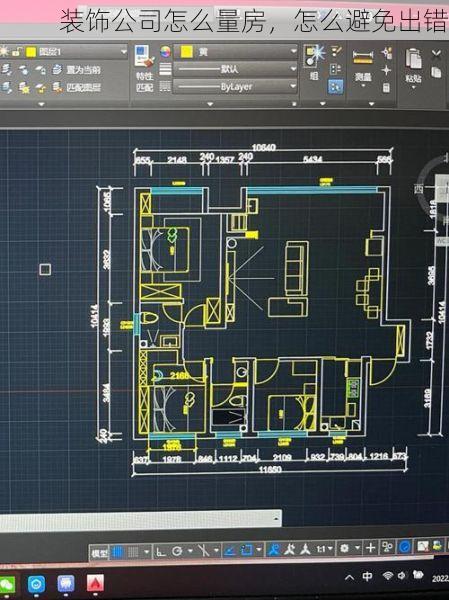Toggle polar tracking in status bar

tap(177, 551)
